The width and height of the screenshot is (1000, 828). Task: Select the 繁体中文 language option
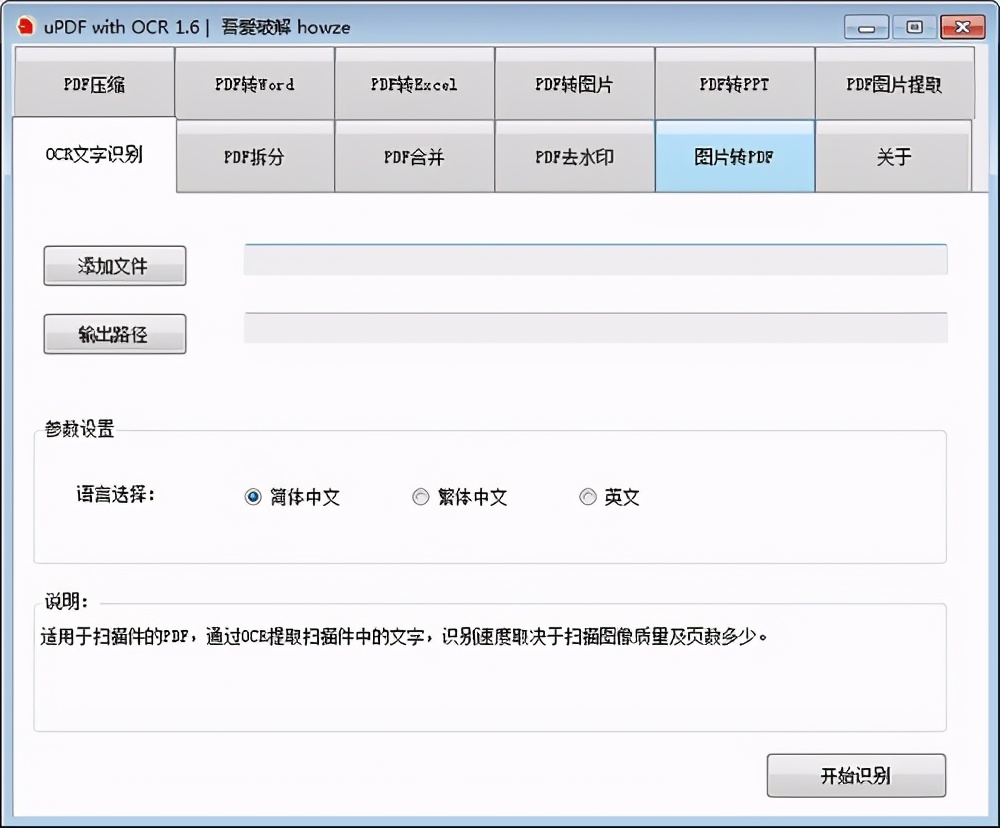coord(421,496)
